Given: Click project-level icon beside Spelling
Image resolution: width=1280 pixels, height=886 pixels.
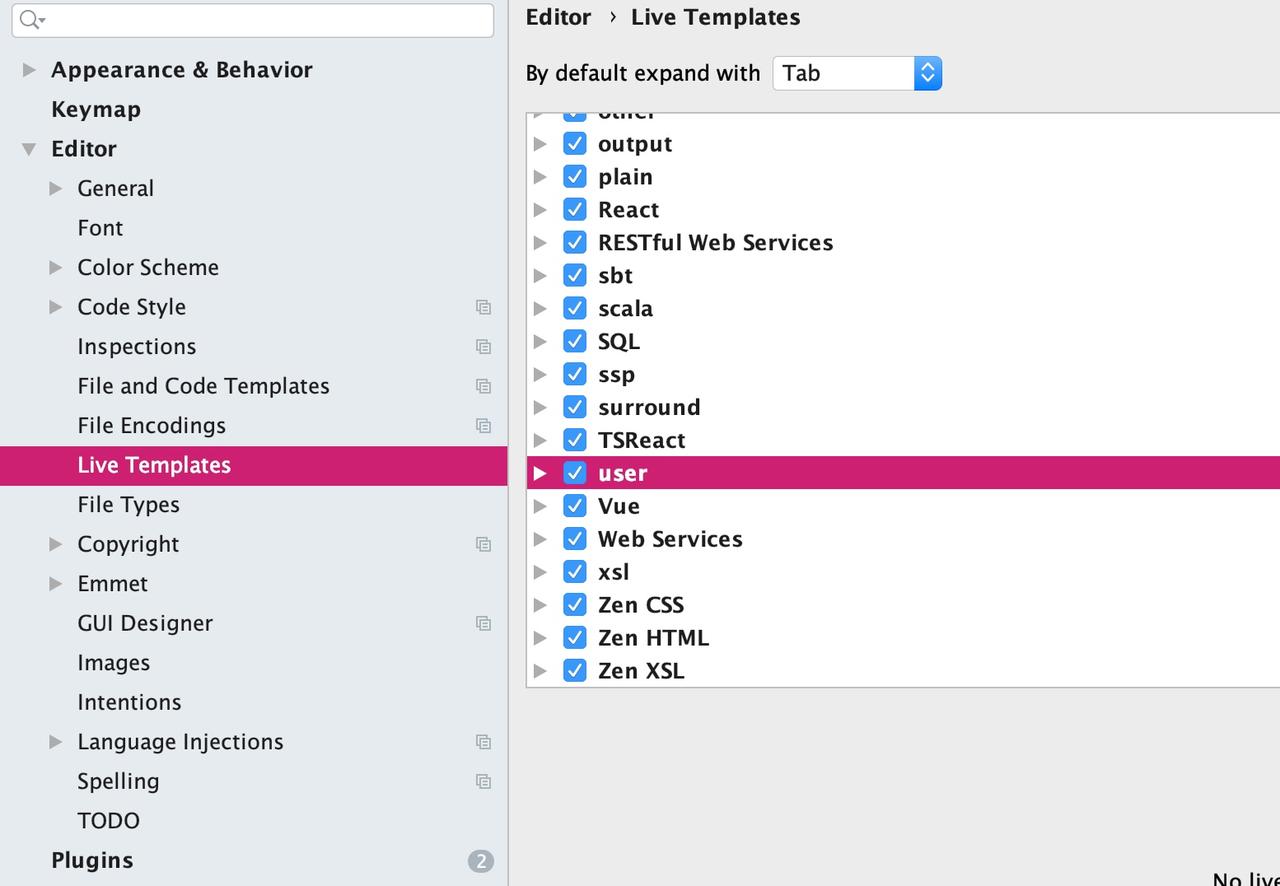Looking at the screenshot, I should click(483, 782).
